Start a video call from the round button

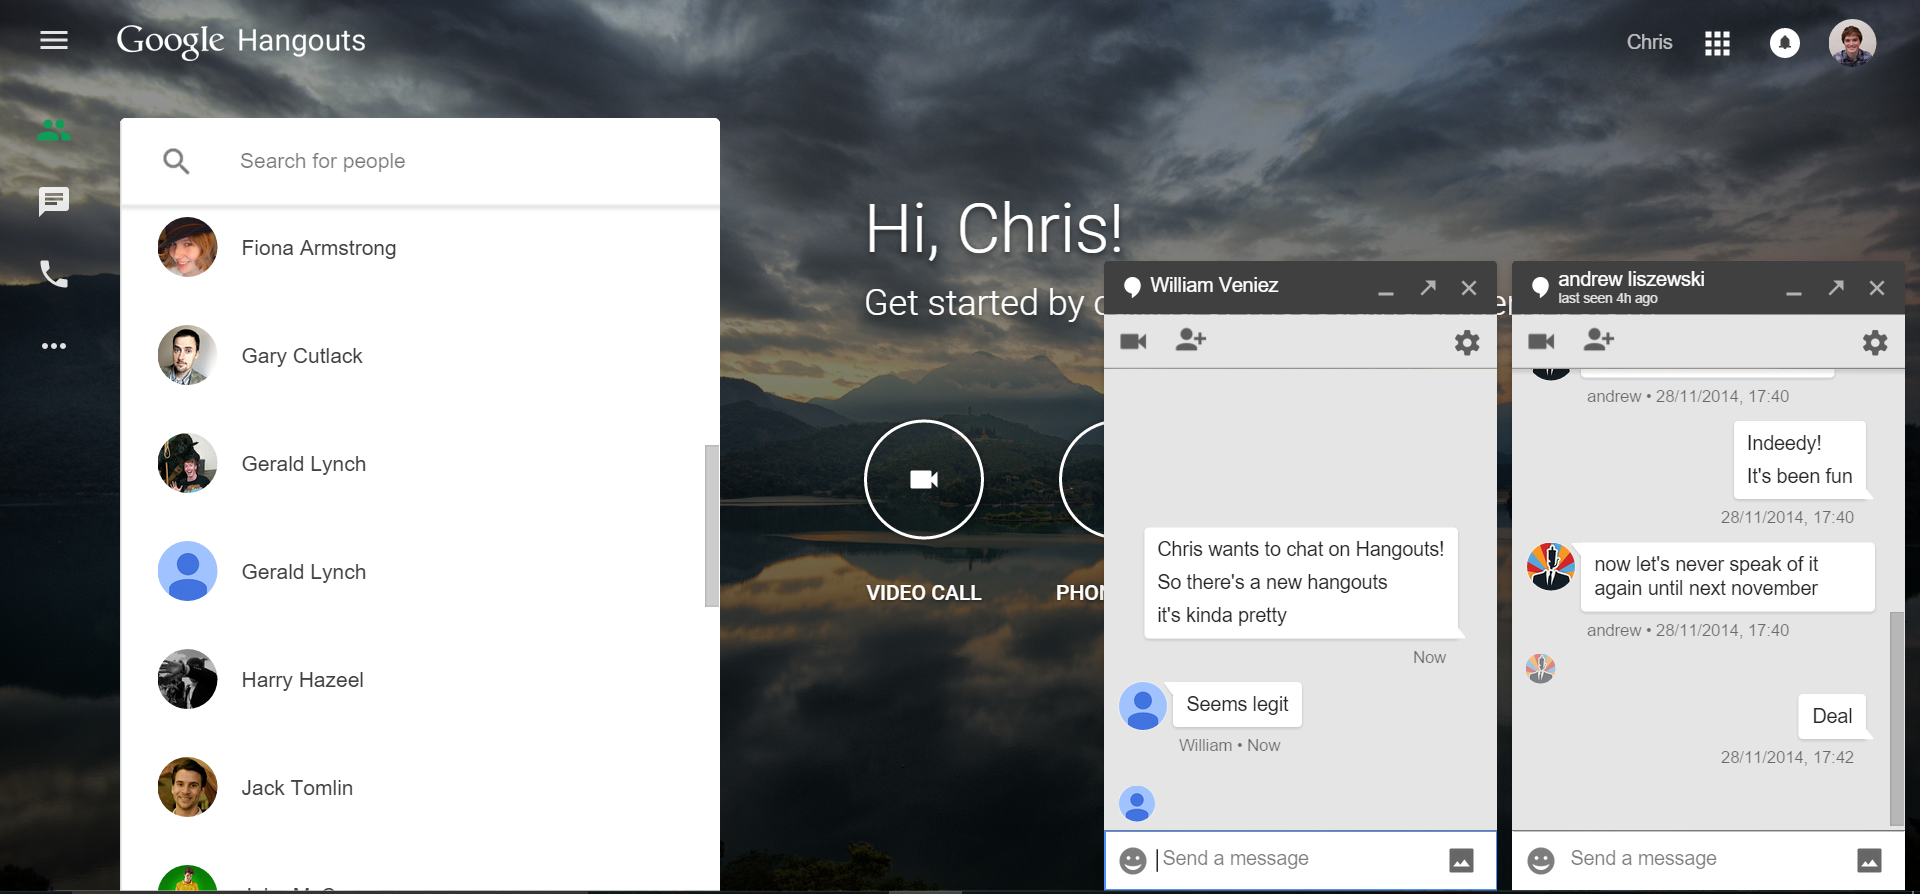(x=924, y=479)
